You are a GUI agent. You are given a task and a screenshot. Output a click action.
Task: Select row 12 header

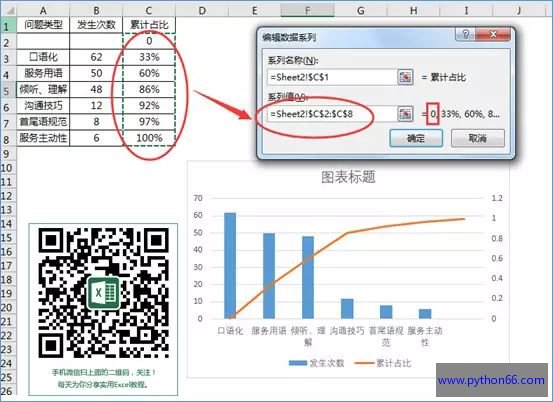7,196
